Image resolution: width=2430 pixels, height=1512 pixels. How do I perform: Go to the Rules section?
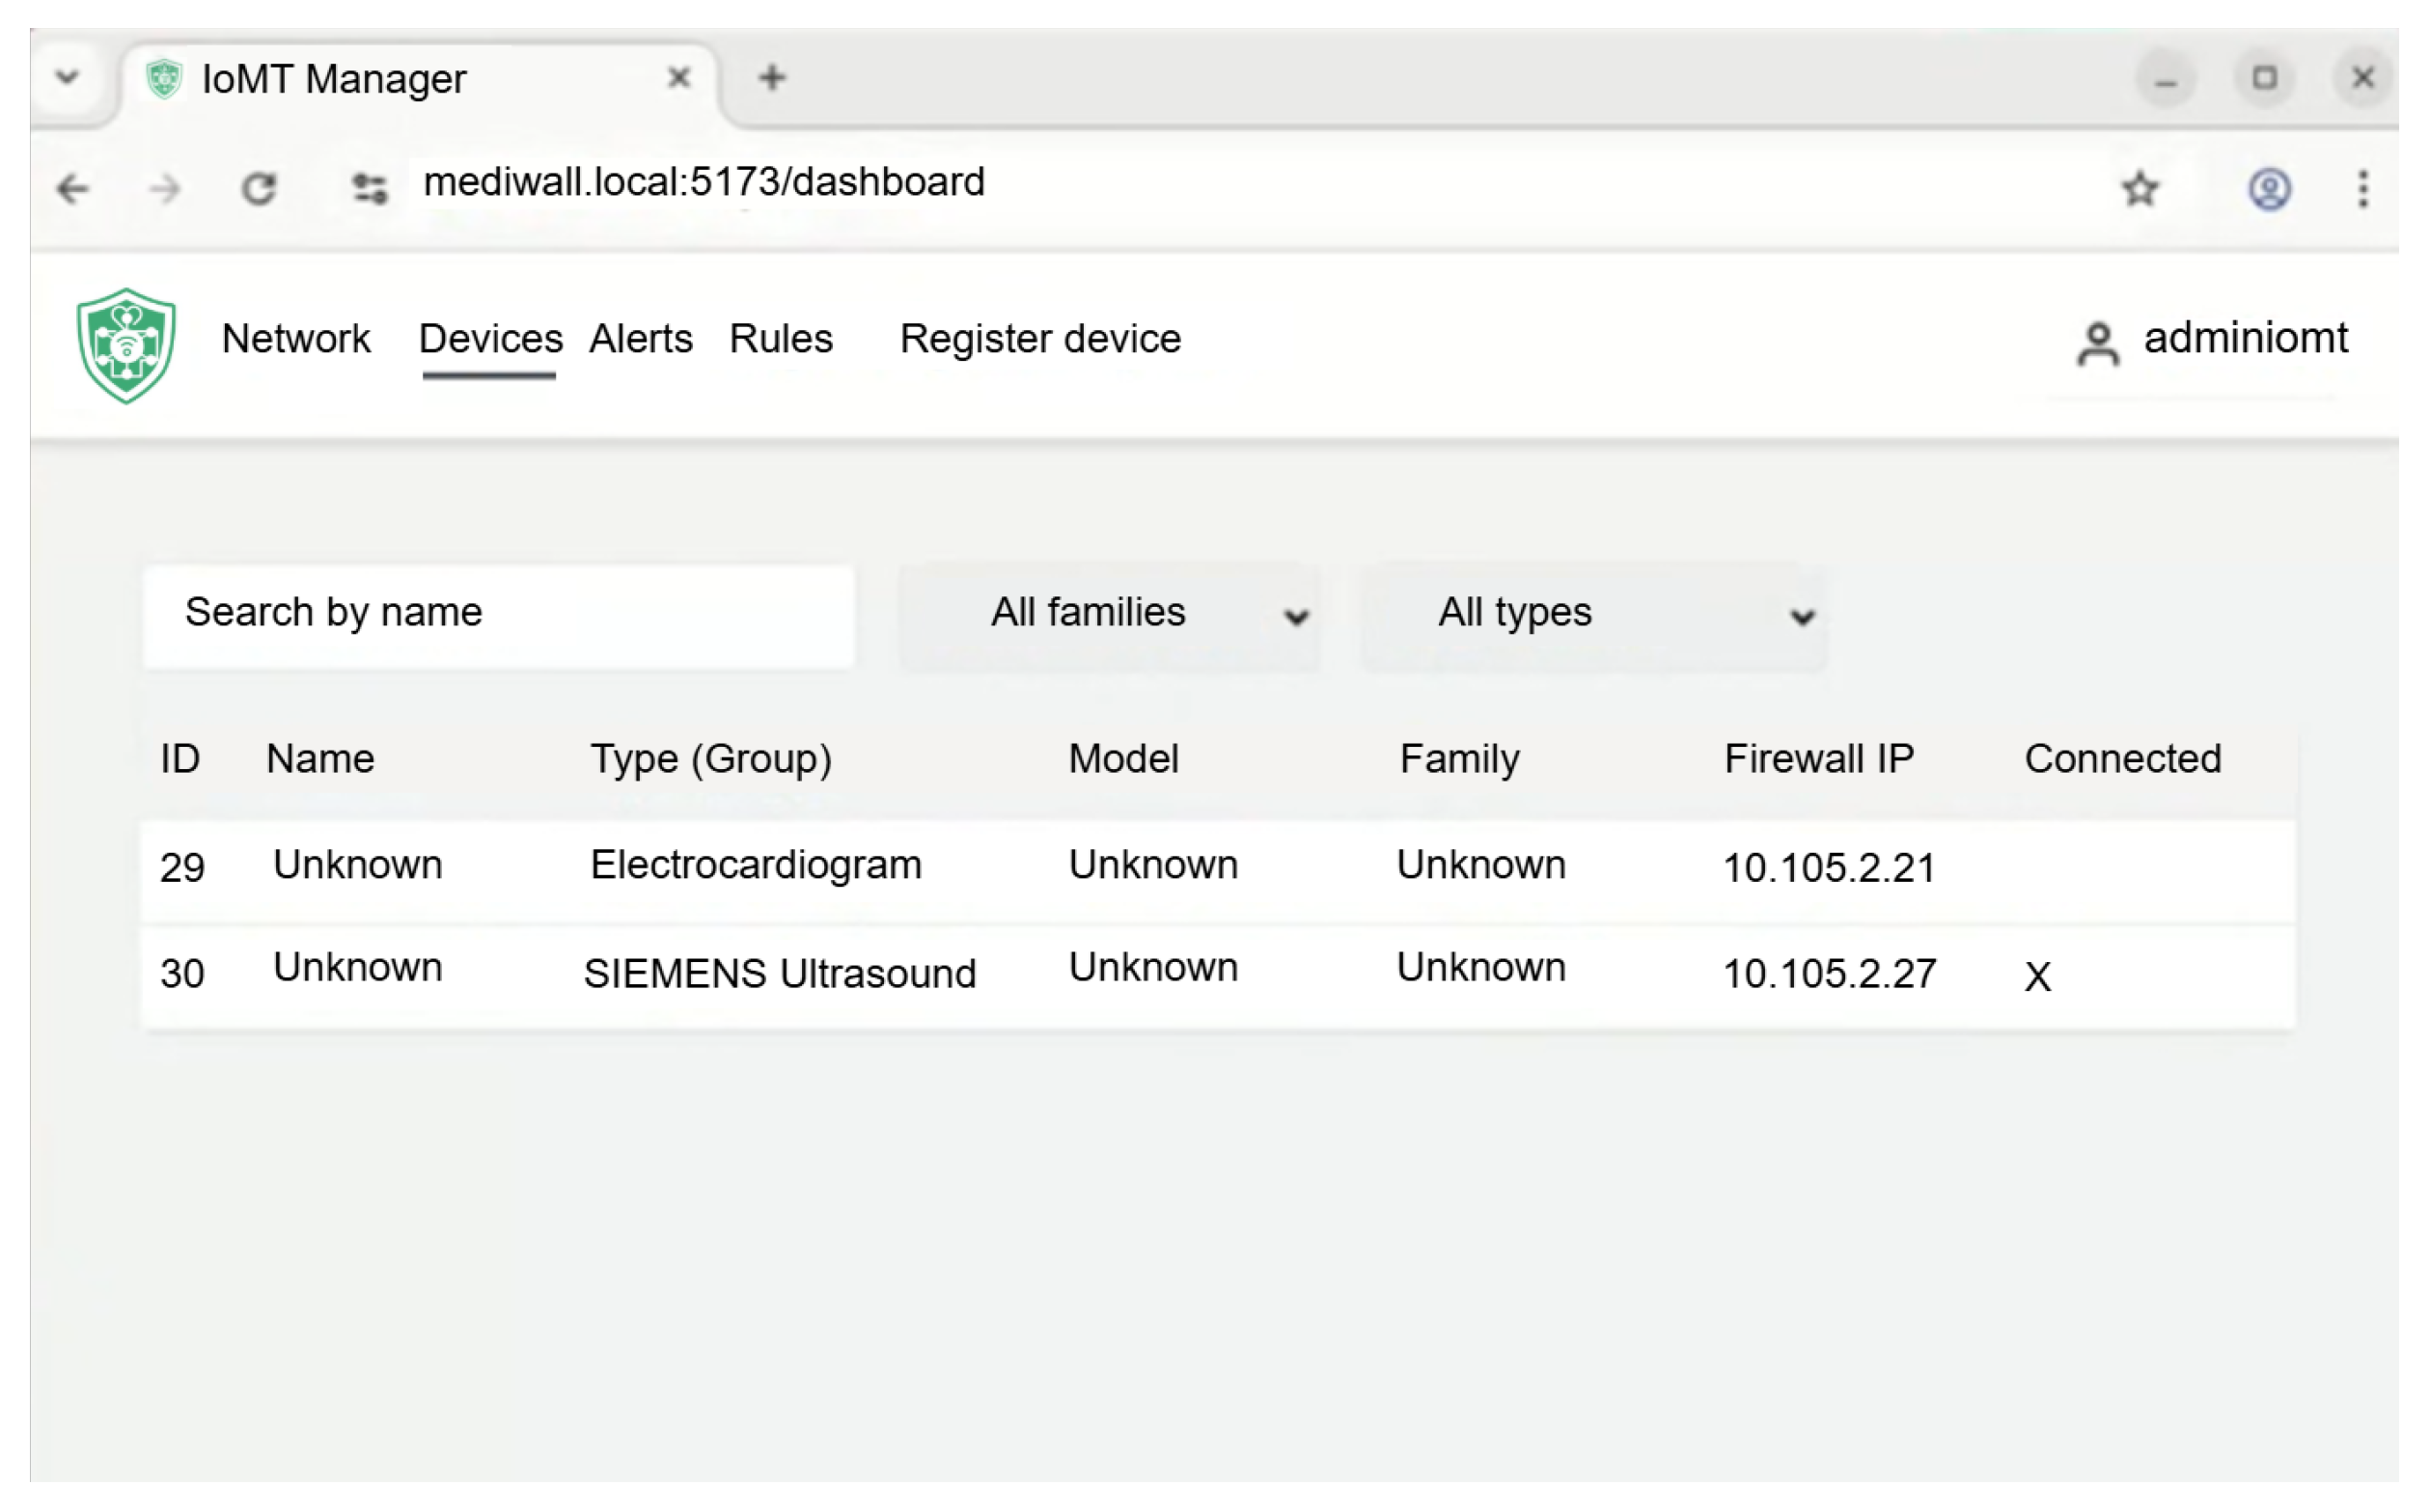[780, 339]
